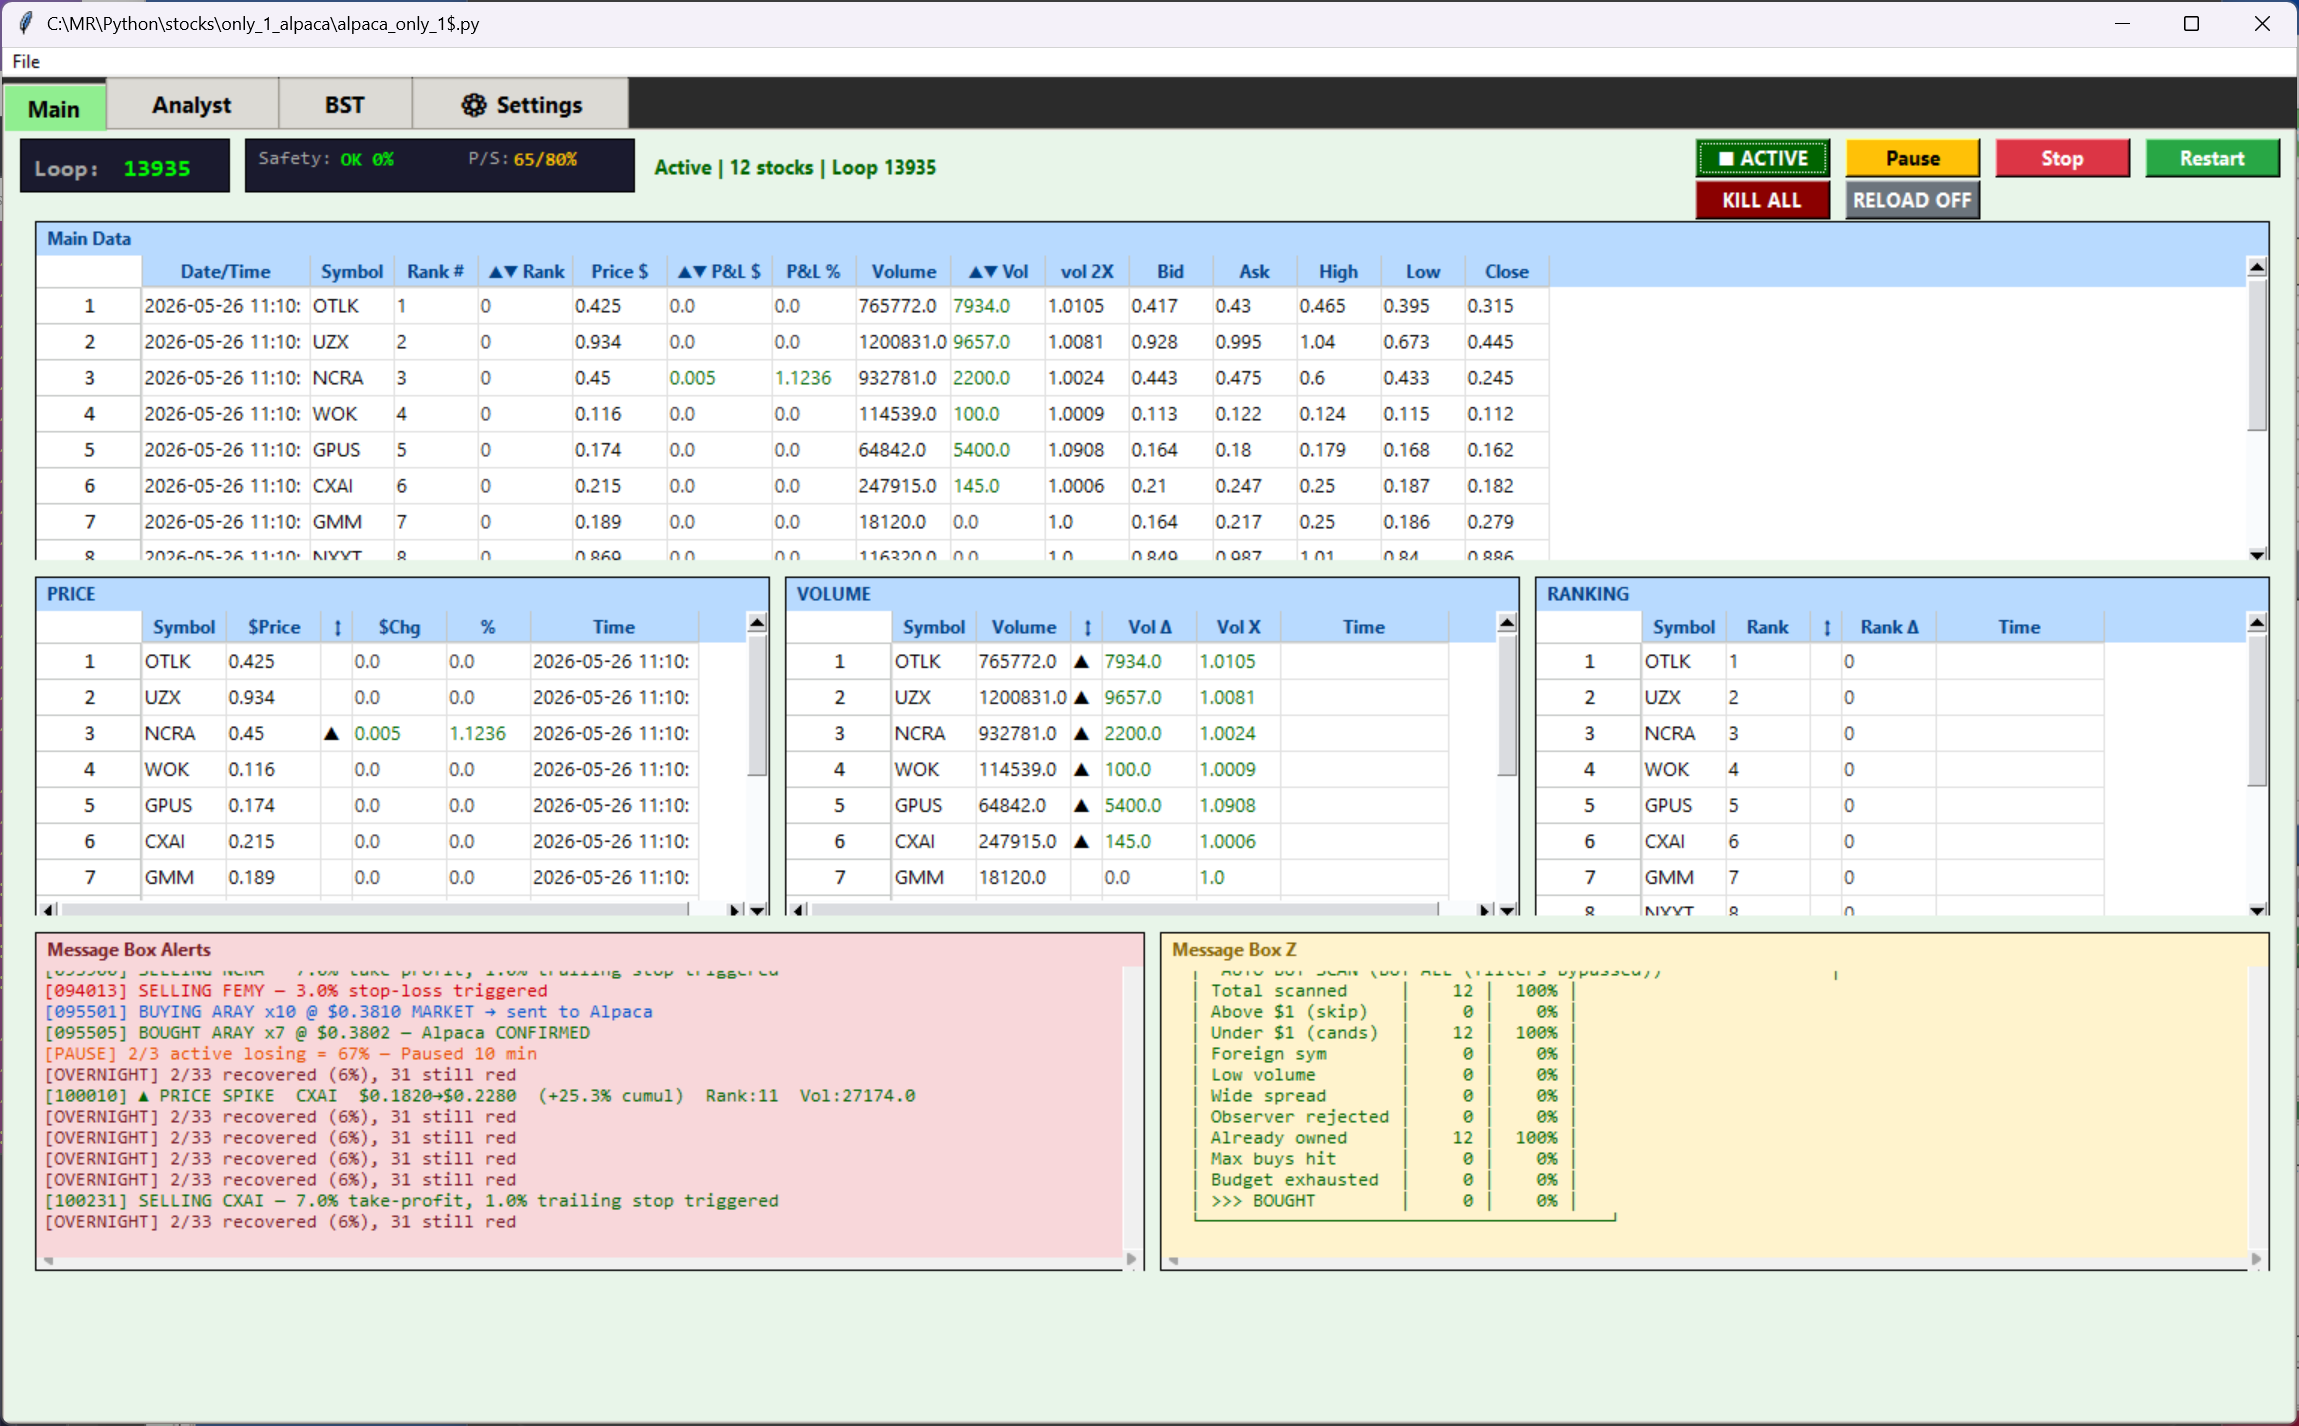Select the OTLK row in Main Data
2299x1426 pixels.
coord(793,306)
